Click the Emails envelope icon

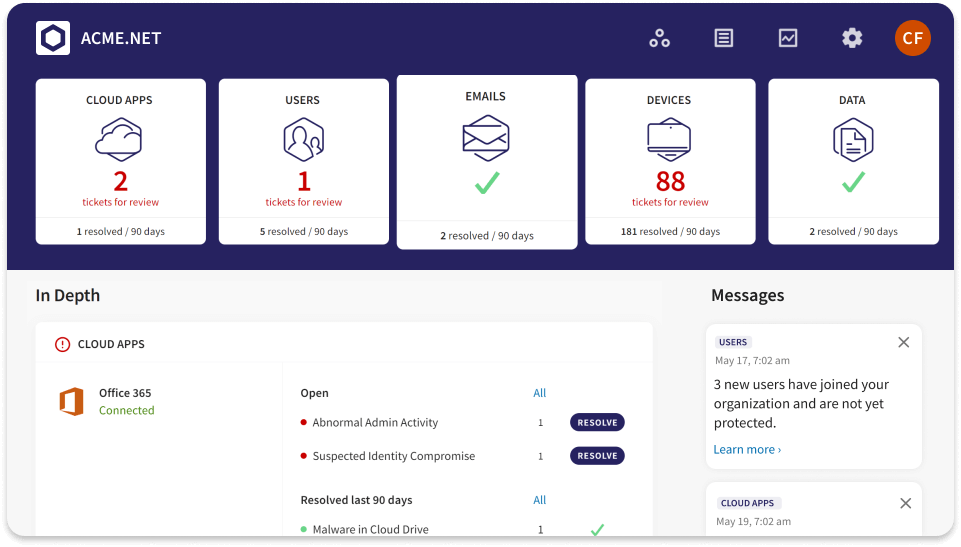coord(486,137)
